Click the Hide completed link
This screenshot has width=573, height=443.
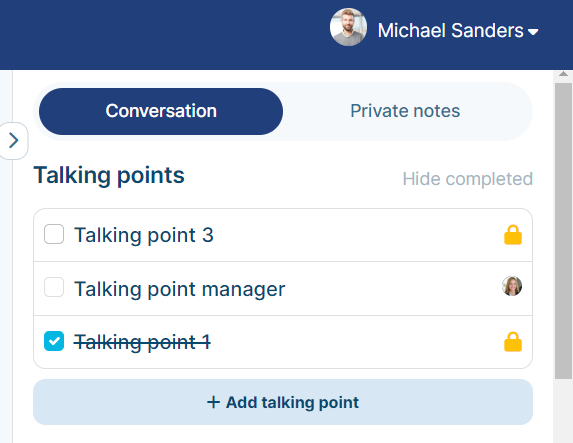coord(468,179)
